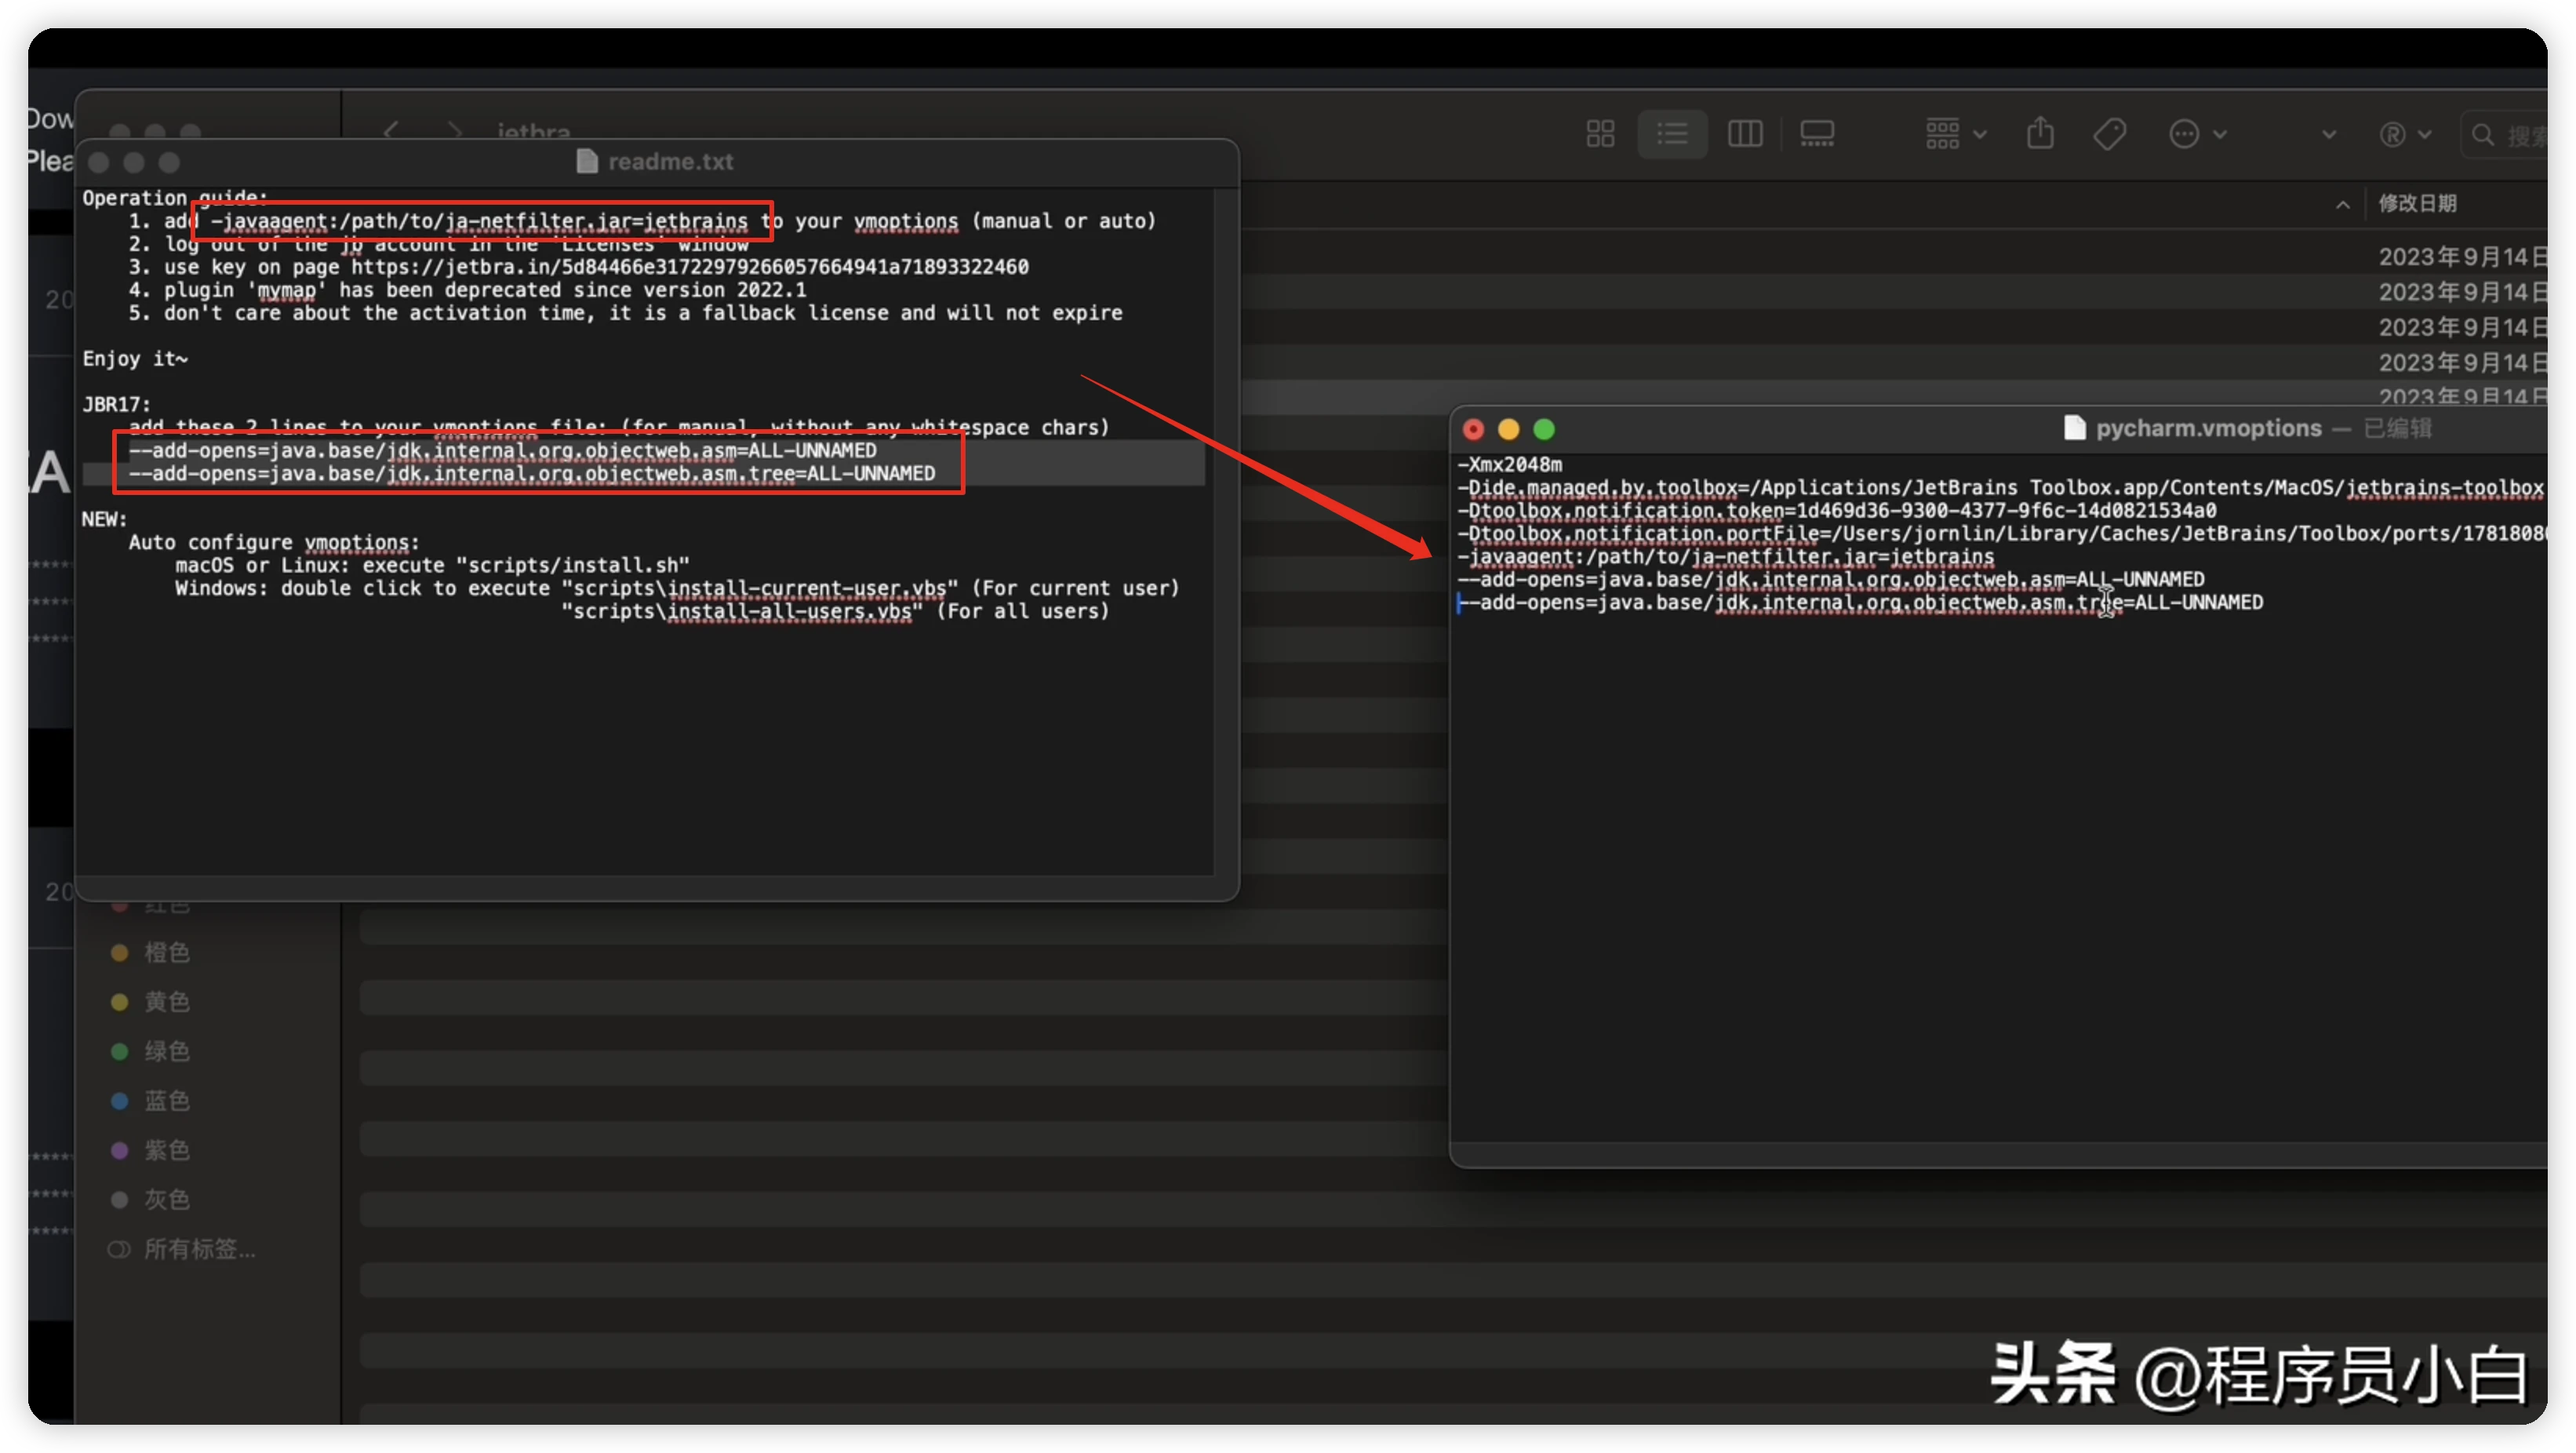Click the -javaagent line in vmoptions
Viewport: 2576px width, 1453px height.
pos(1725,556)
